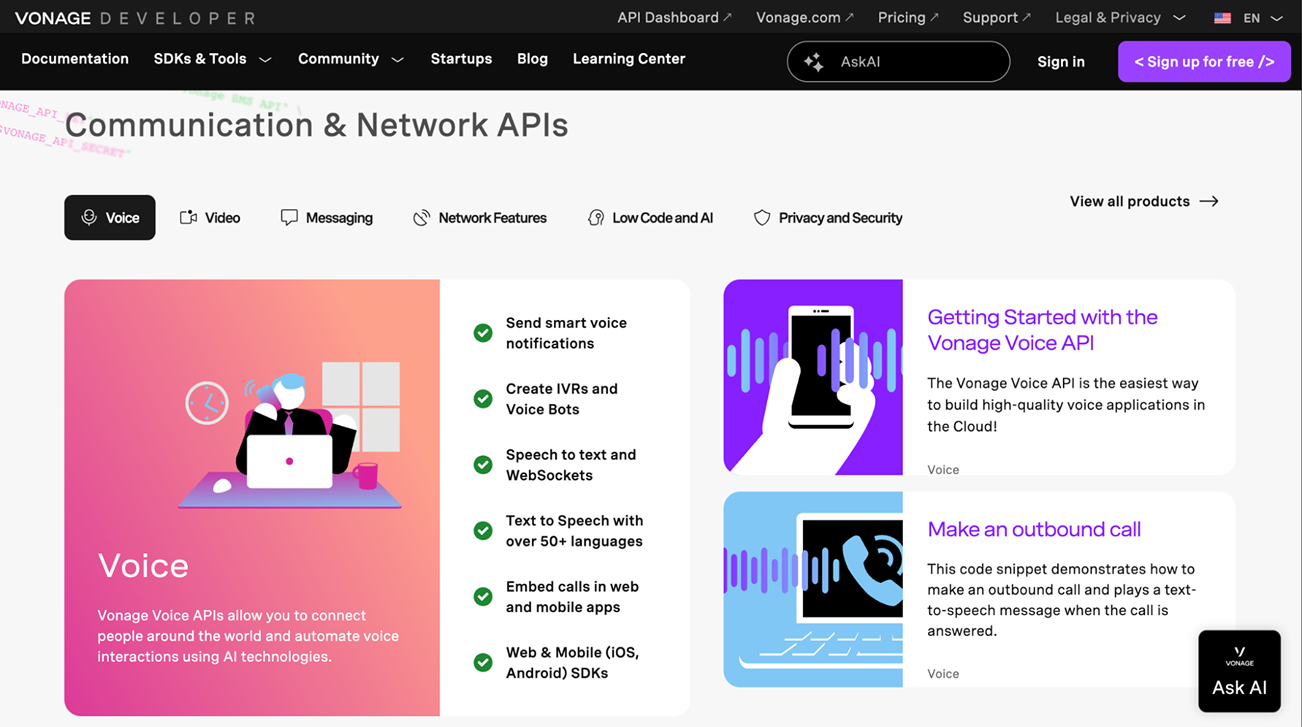
Task: Open the Make an outbound call article
Action: (1034, 529)
